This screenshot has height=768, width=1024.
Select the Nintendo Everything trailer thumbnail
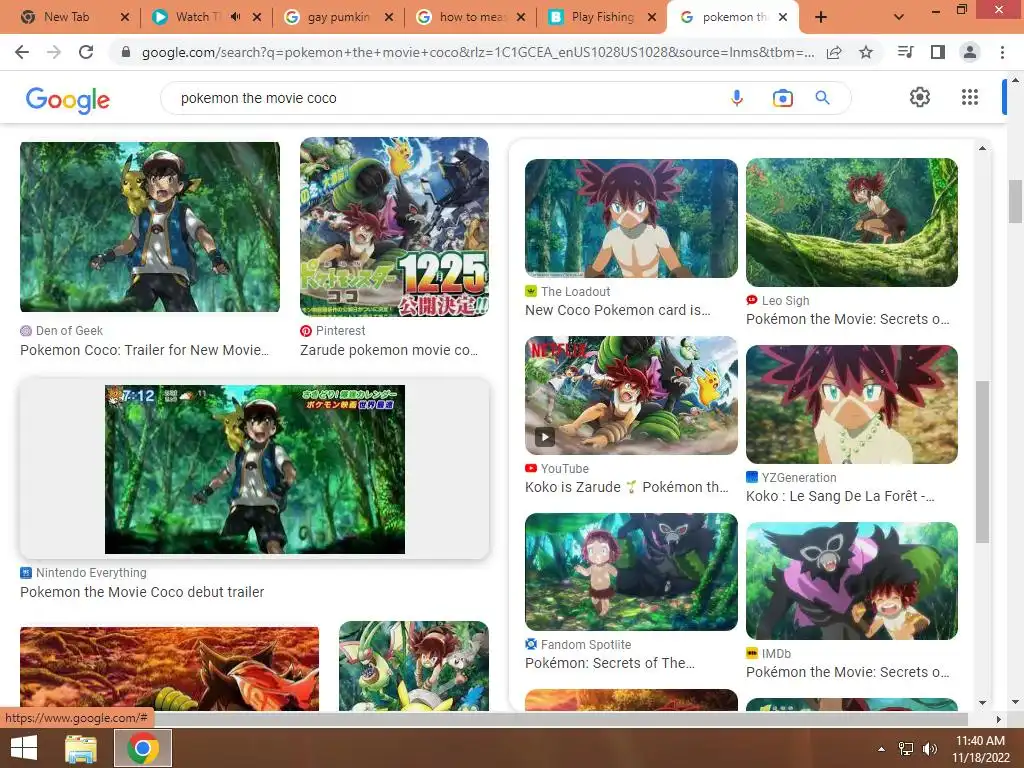255,468
